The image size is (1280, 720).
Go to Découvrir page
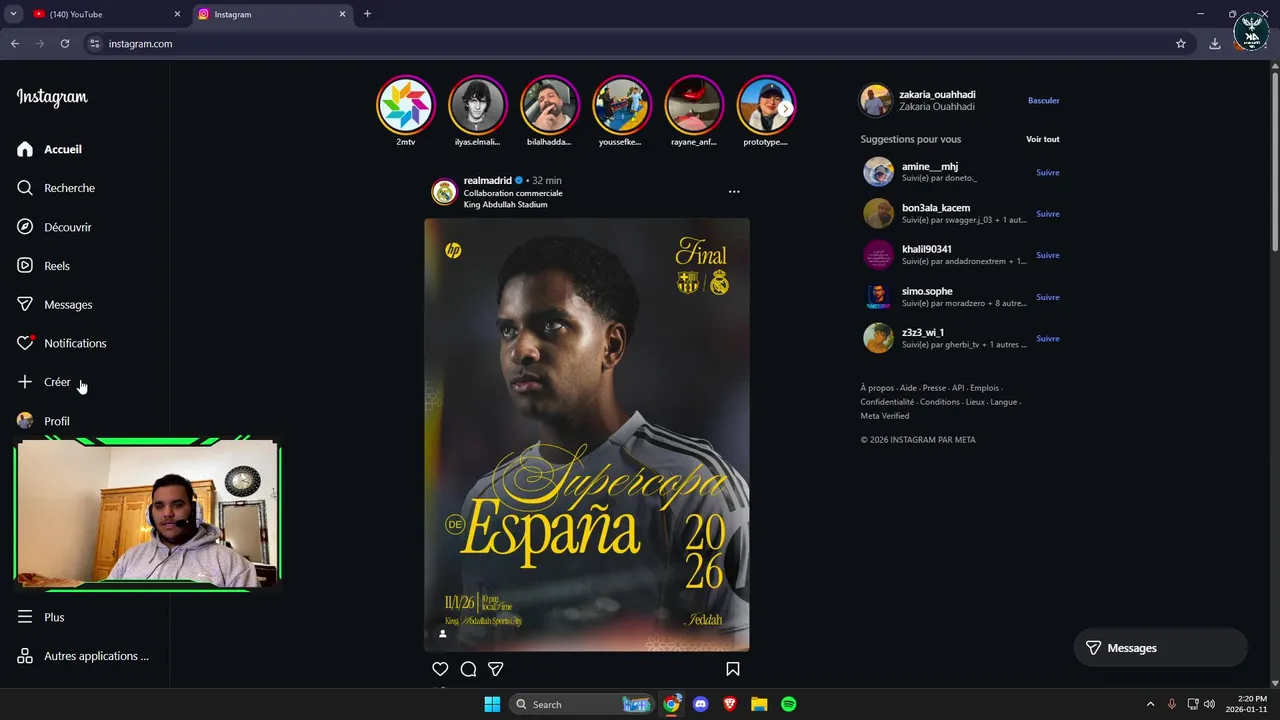coord(54,227)
